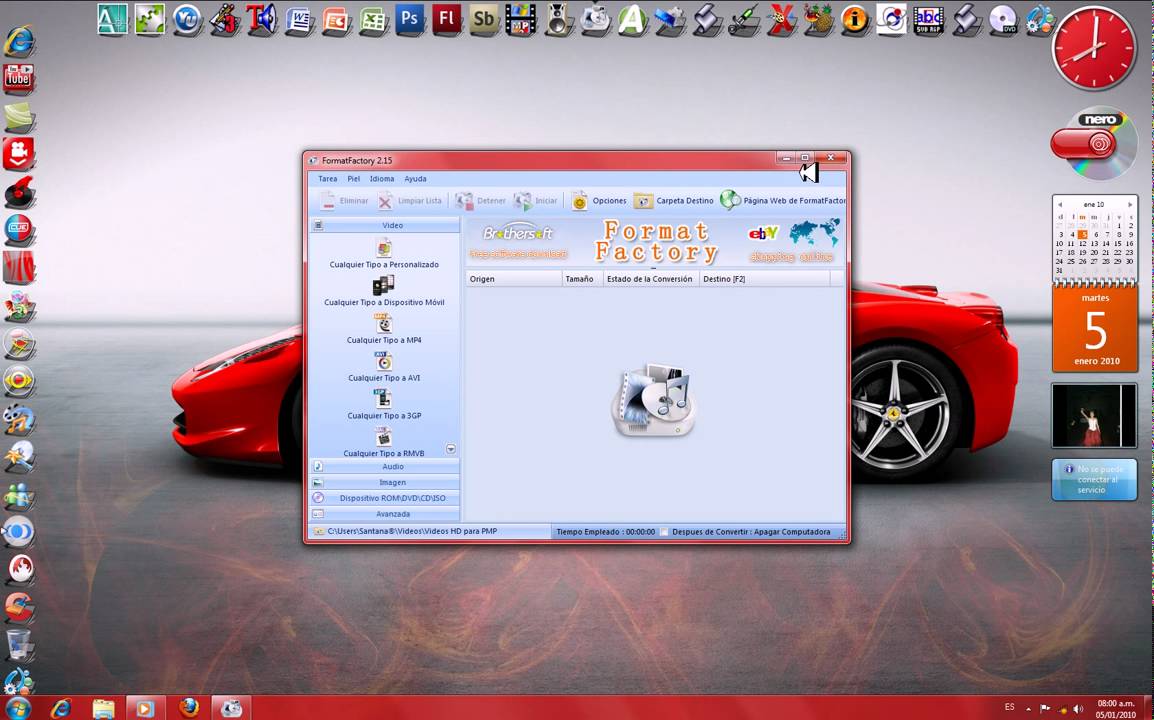The image size is (1154, 720).
Task: Open the Ayuda menu
Action: click(x=415, y=179)
